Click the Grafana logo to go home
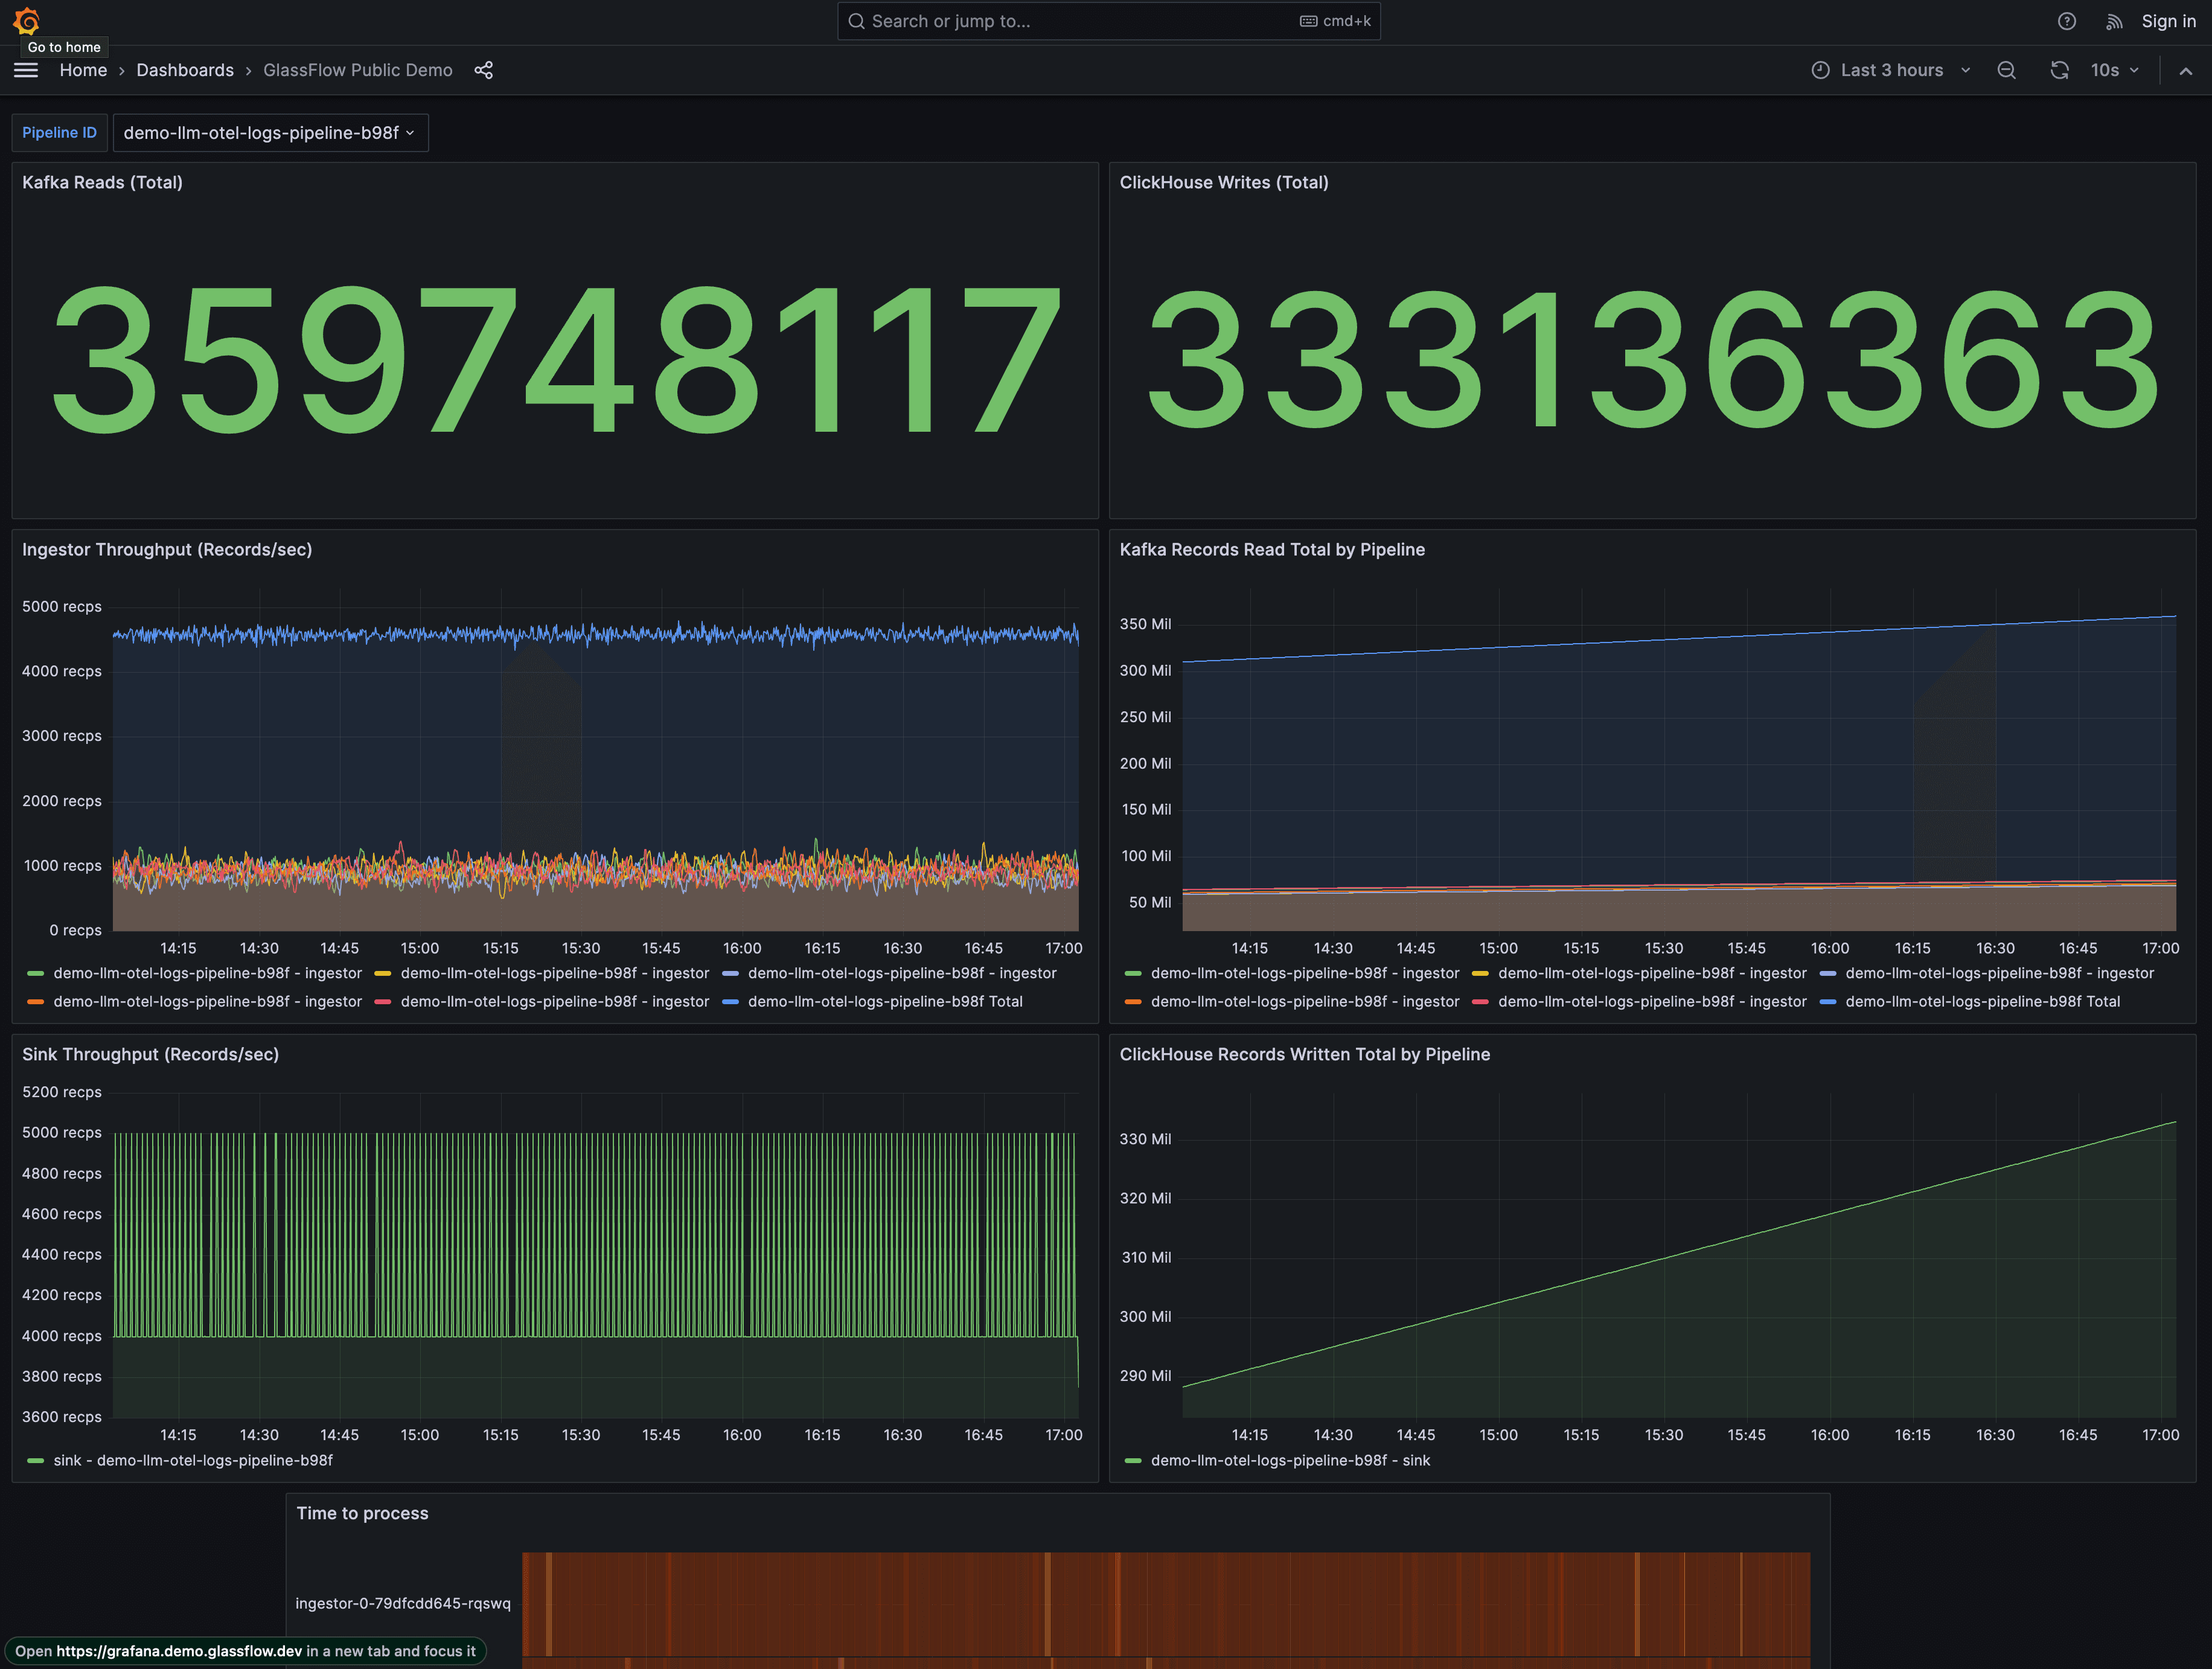Viewport: 2212px width, 1669px height. (x=26, y=21)
